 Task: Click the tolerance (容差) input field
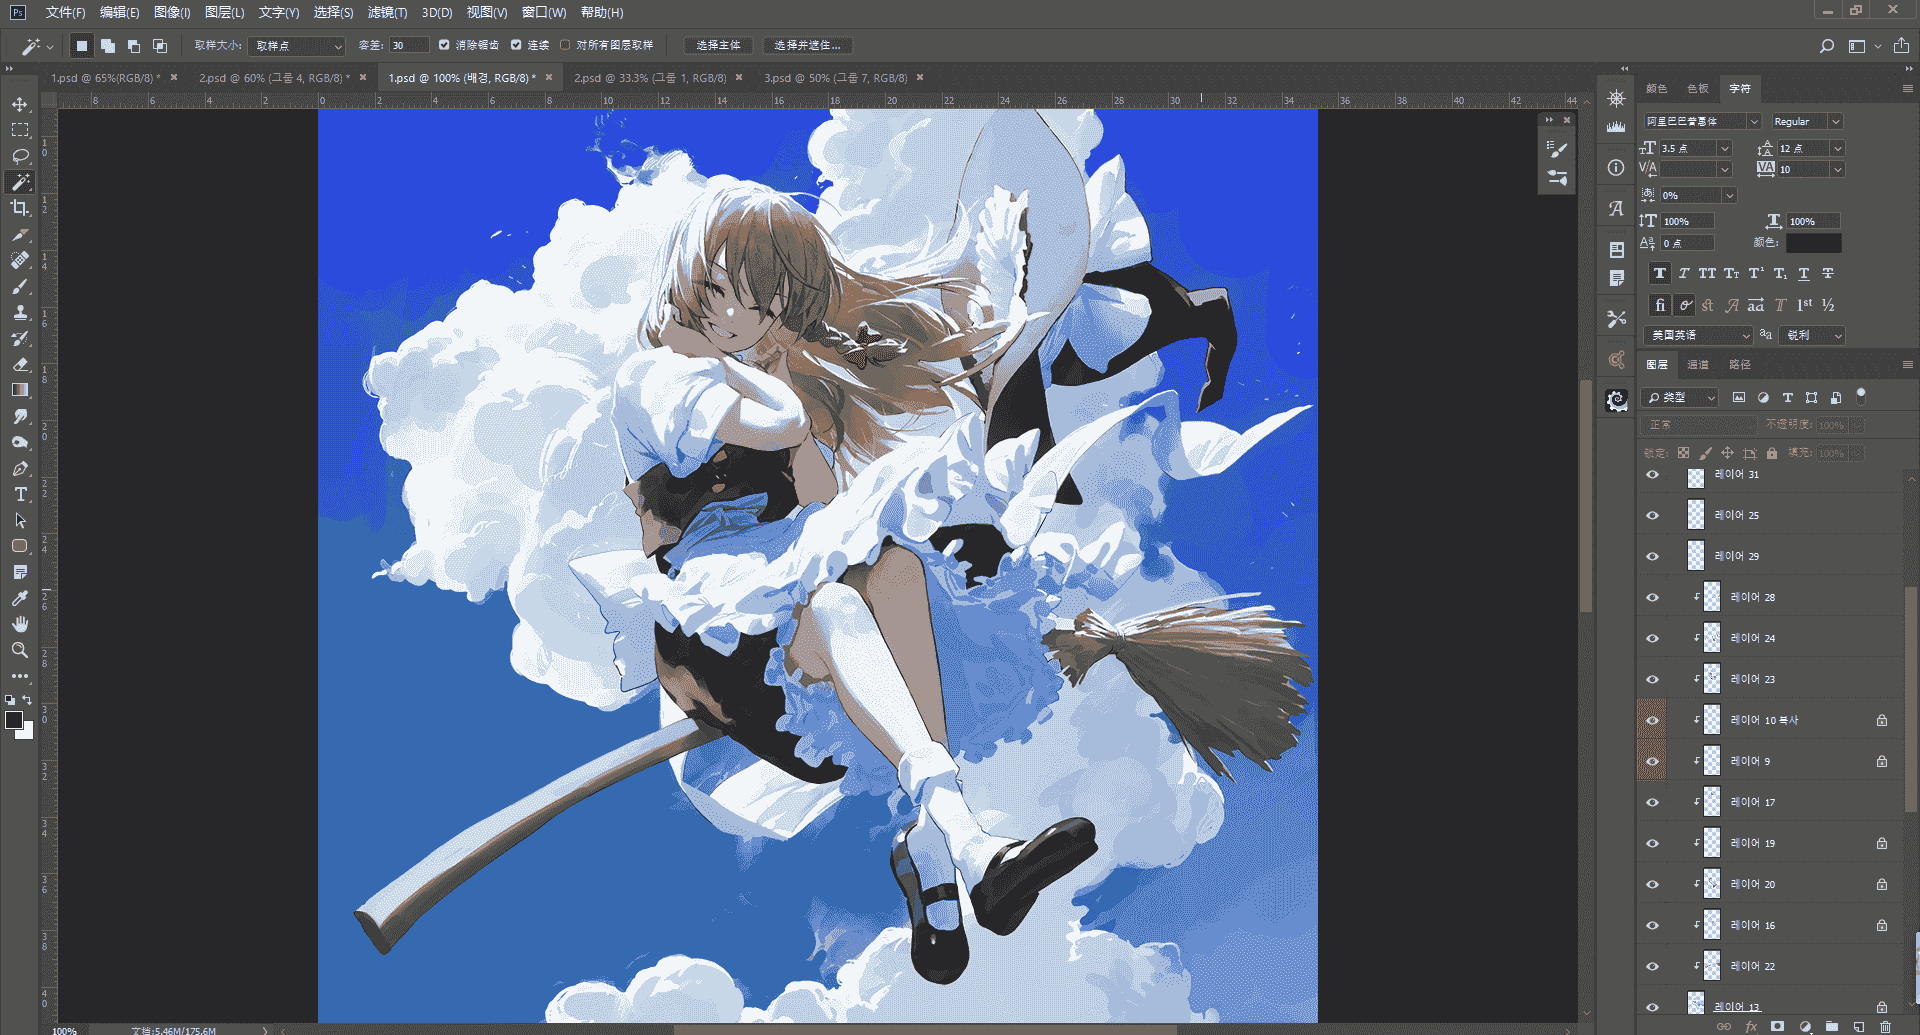click(409, 46)
